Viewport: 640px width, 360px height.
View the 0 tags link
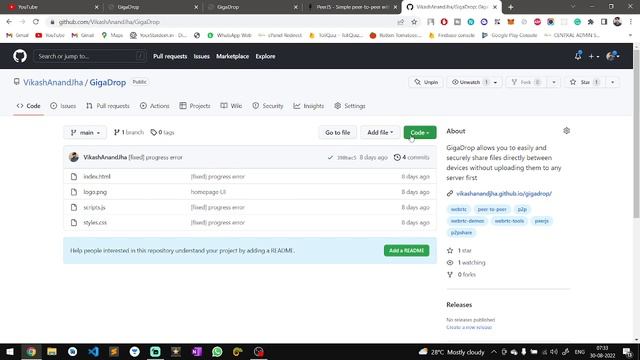tap(162, 132)
